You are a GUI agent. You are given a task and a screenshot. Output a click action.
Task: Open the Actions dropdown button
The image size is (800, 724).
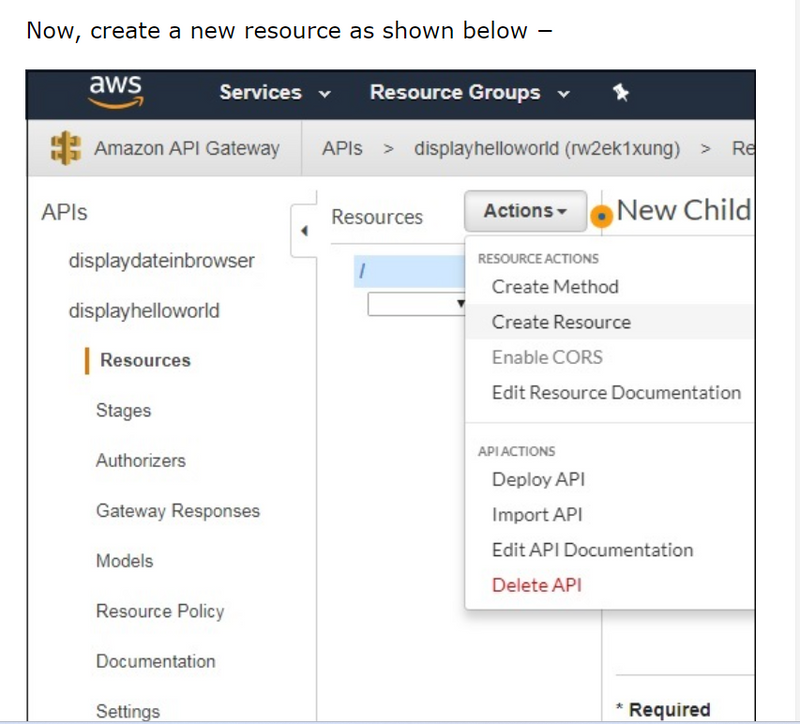coord(525,211)
